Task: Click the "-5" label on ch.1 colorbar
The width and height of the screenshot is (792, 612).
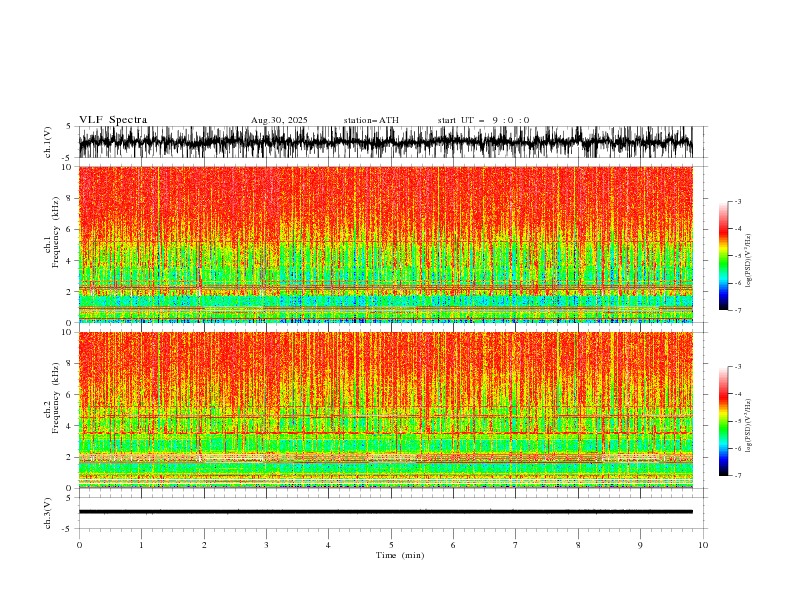Action: 737,256
